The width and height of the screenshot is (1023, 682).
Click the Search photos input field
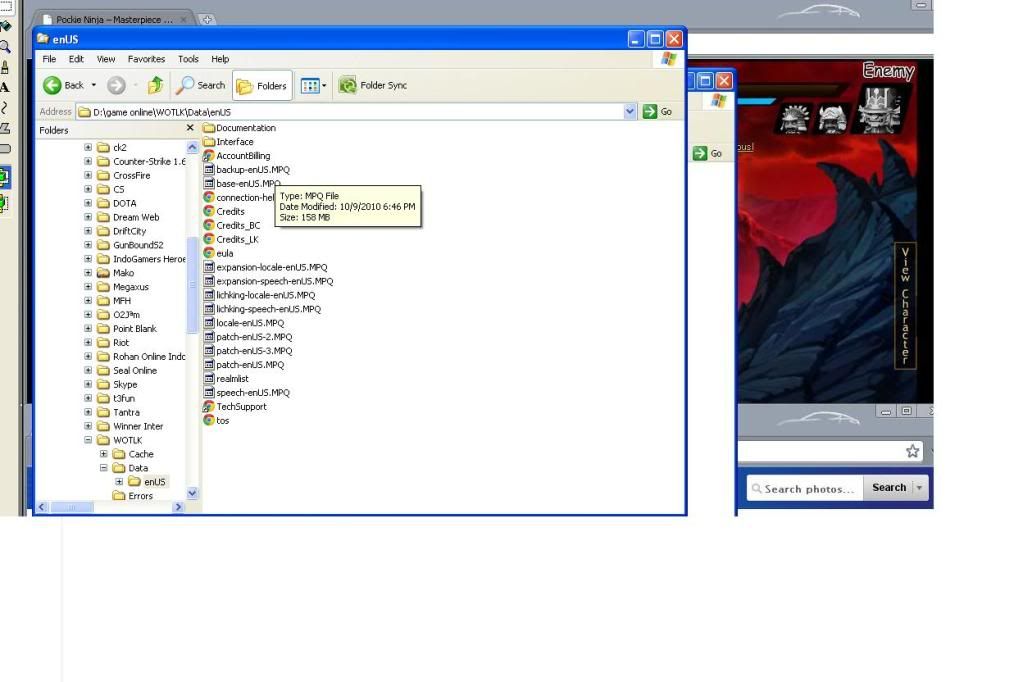pyautogui.click(x=805, y=488)
